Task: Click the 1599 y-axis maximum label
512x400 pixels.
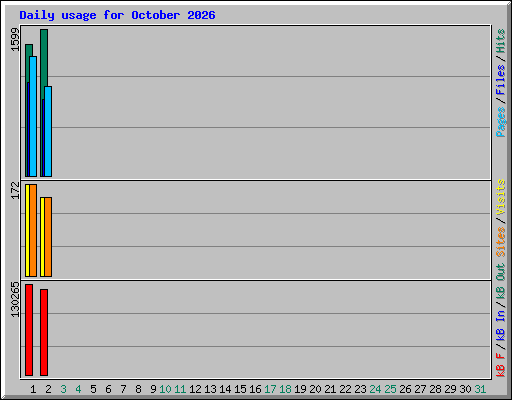Action: click(x=15, y=39)
